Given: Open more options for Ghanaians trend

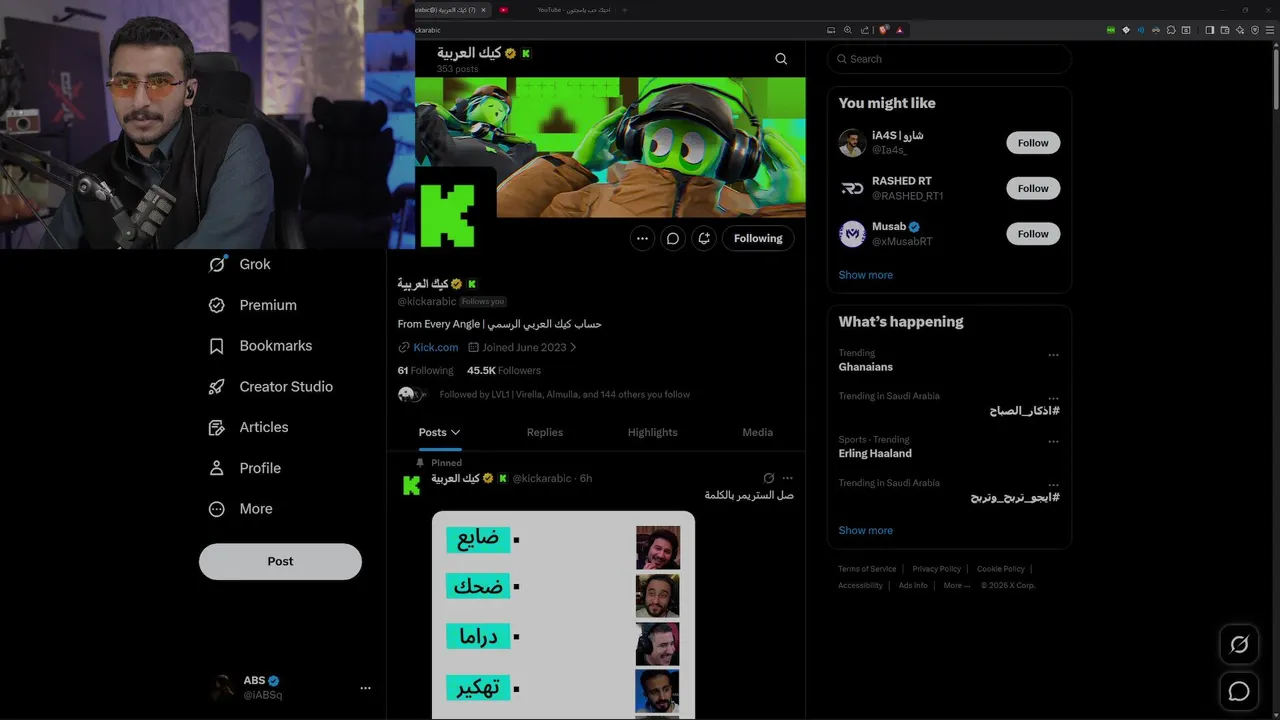Looking at the screenshot, I should pos(1053,355).
